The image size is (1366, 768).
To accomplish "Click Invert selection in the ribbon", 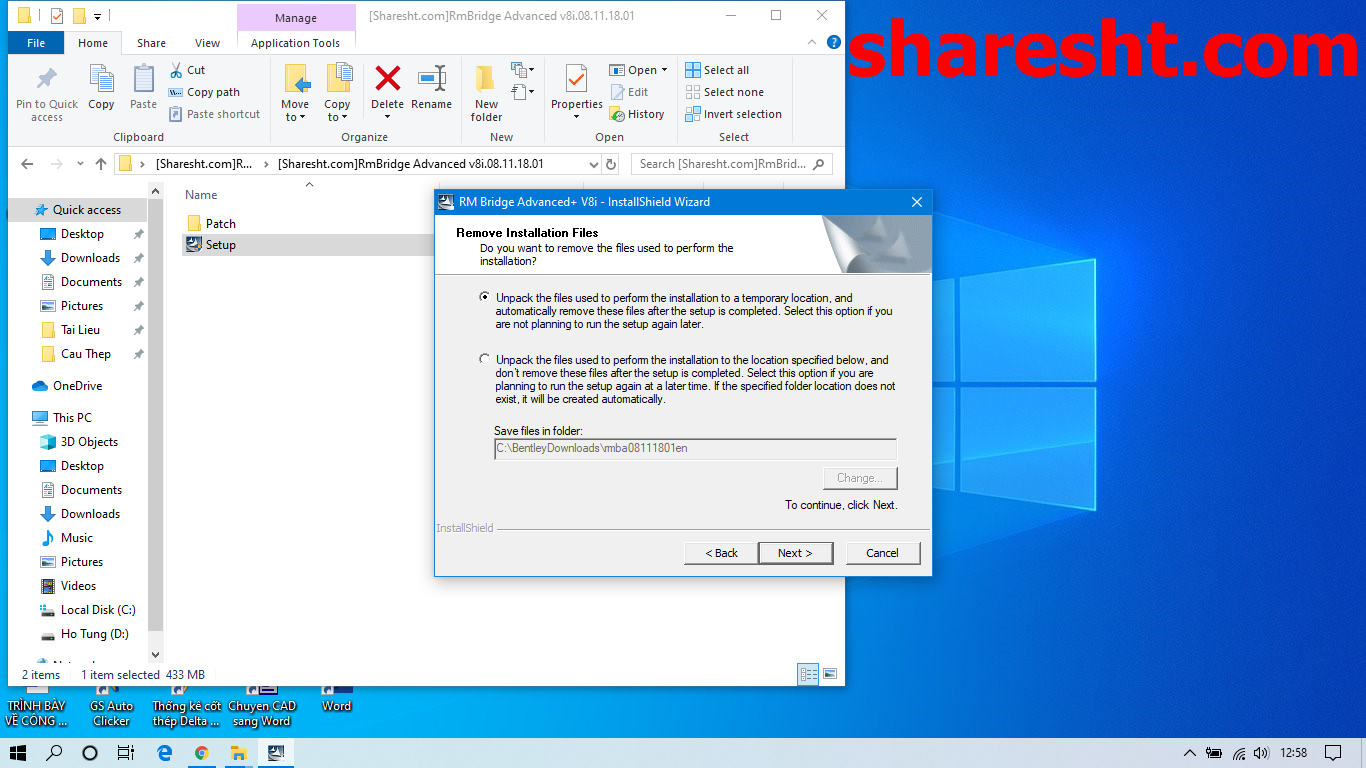I will coord(733,114).
